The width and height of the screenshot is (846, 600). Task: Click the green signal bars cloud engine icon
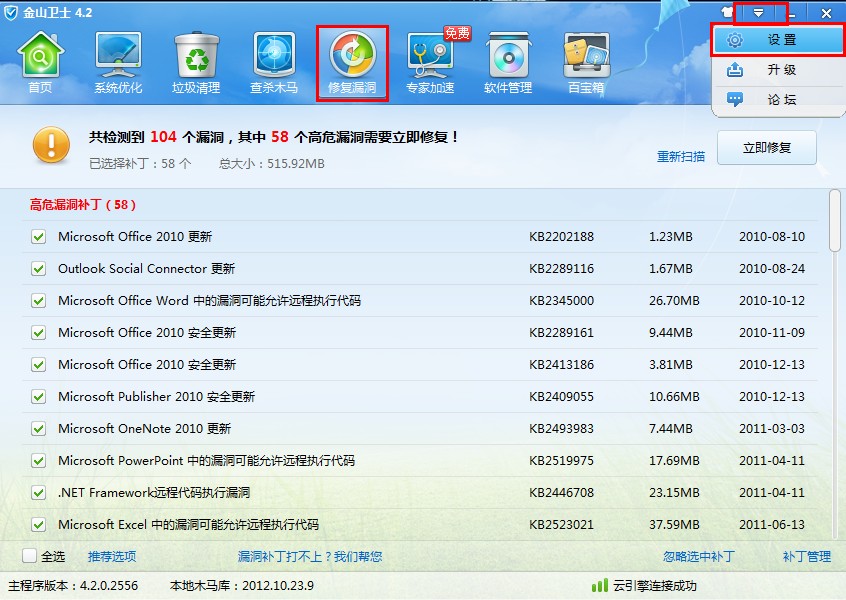click(599, 585)
